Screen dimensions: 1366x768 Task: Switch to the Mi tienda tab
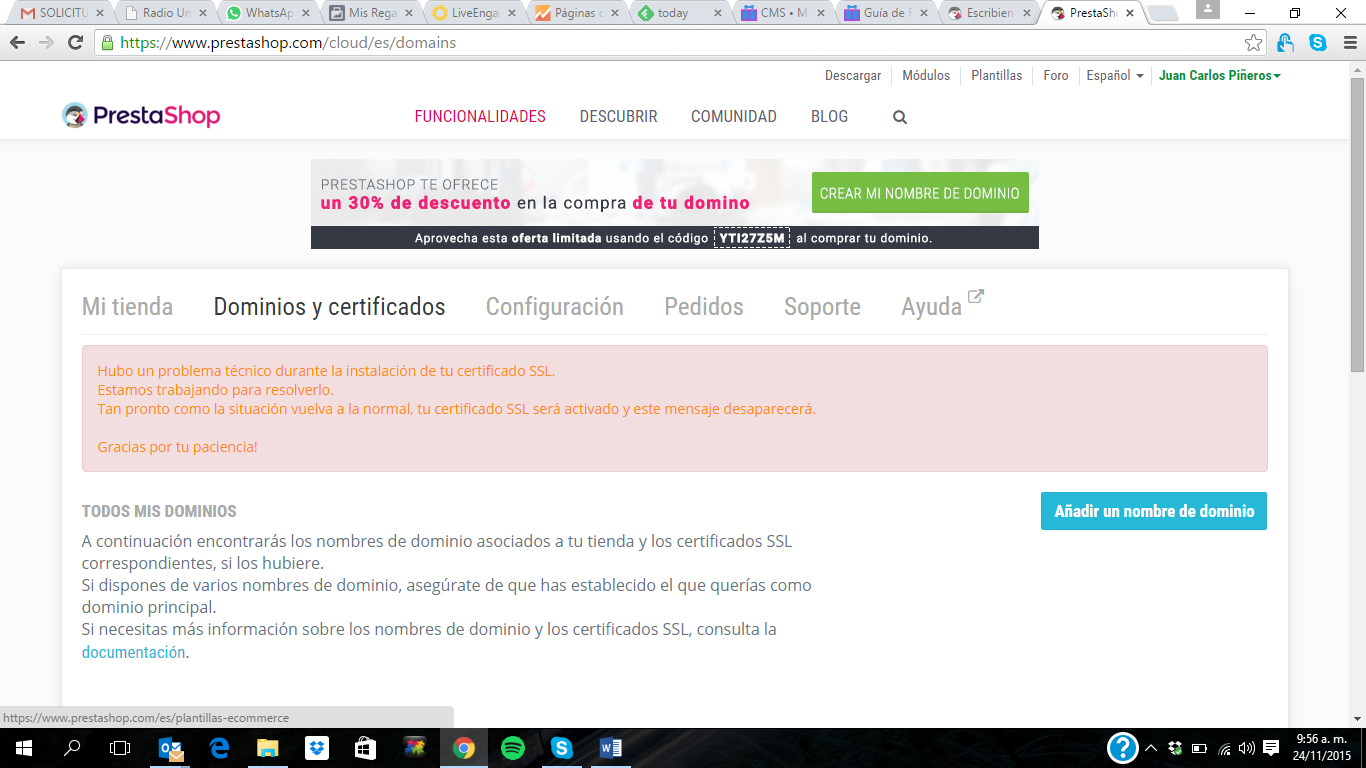[x=127, y=307]
